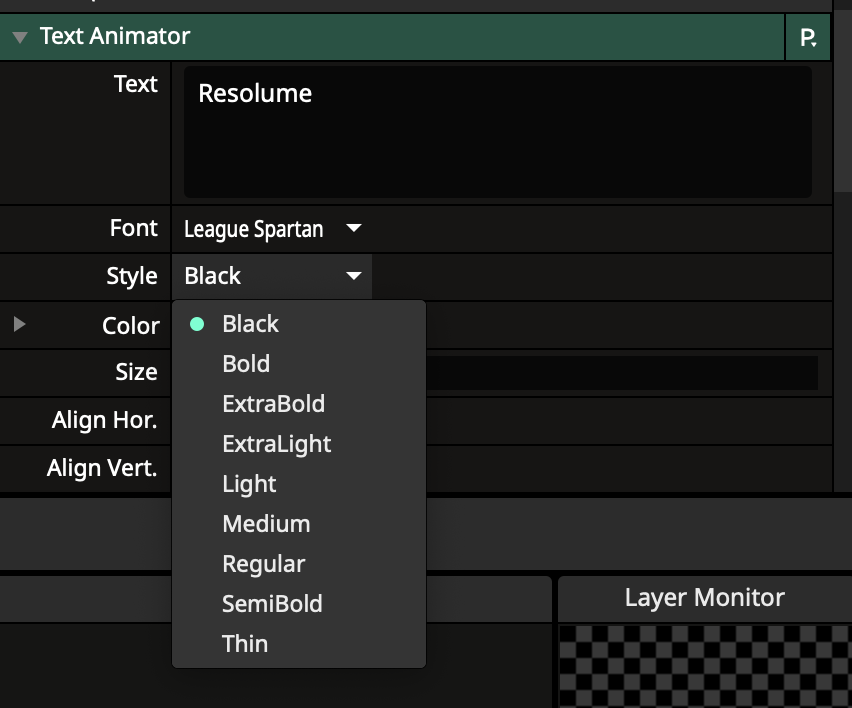The image size is (852, 708).
Task: Expand the Color parameter triangle
Action: coord(19,325)
